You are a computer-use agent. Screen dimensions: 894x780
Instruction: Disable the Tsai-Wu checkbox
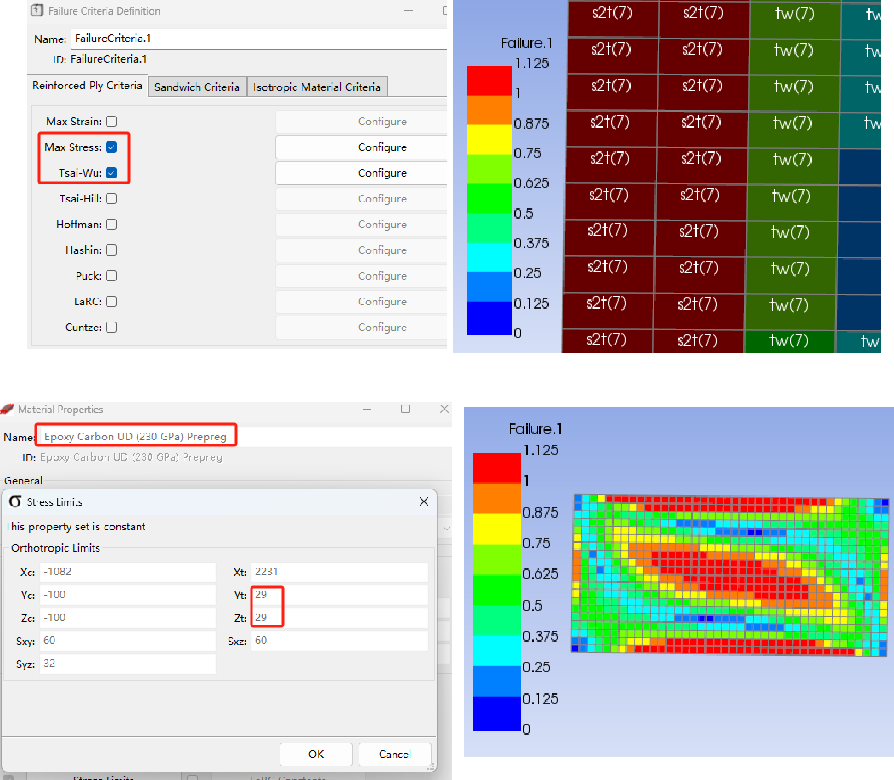[x=112, y=173]
